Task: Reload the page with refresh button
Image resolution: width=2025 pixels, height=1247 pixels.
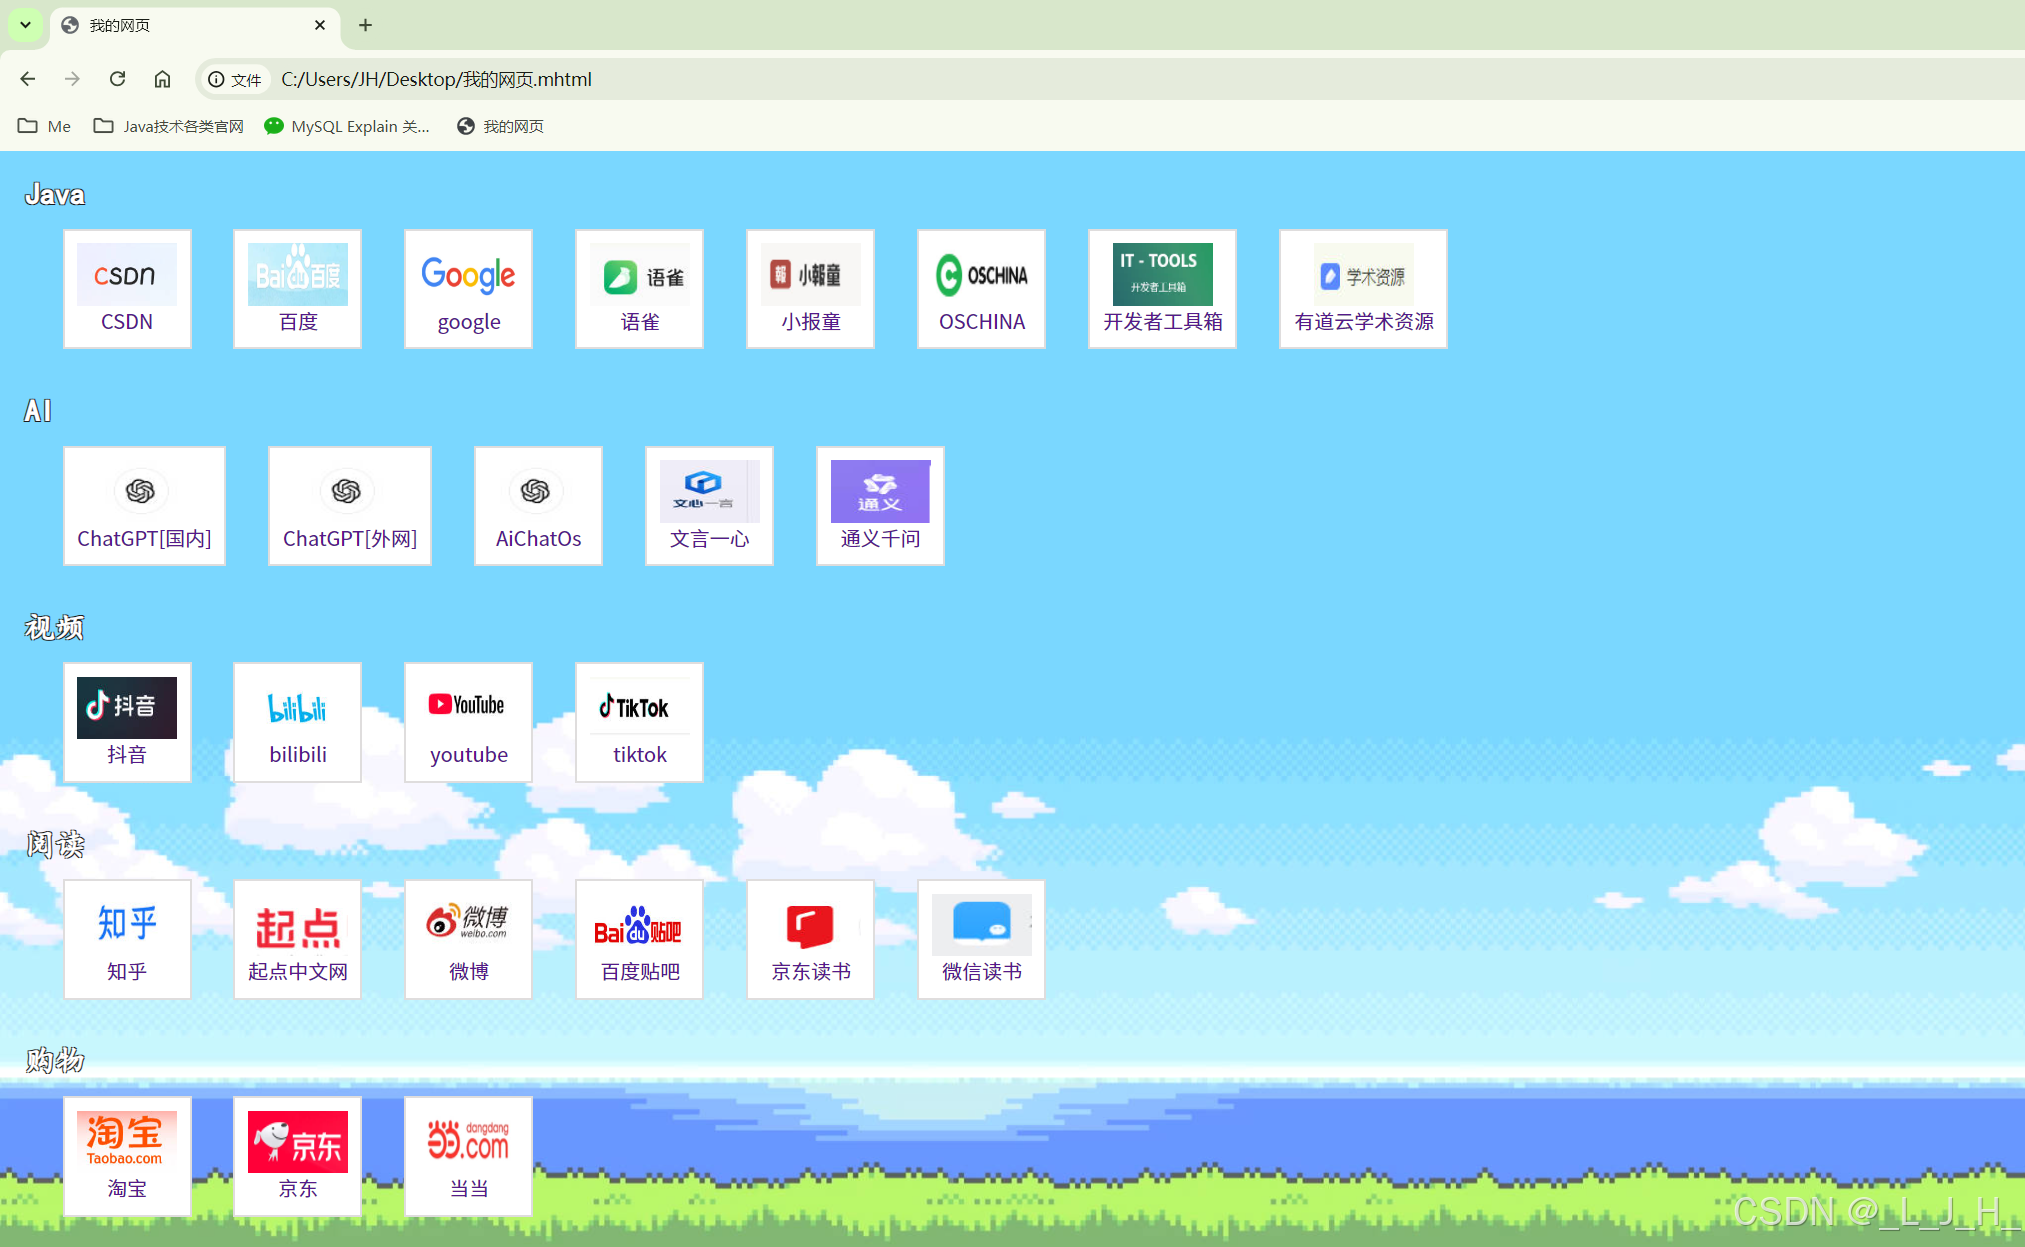Action: pos(117,79)
